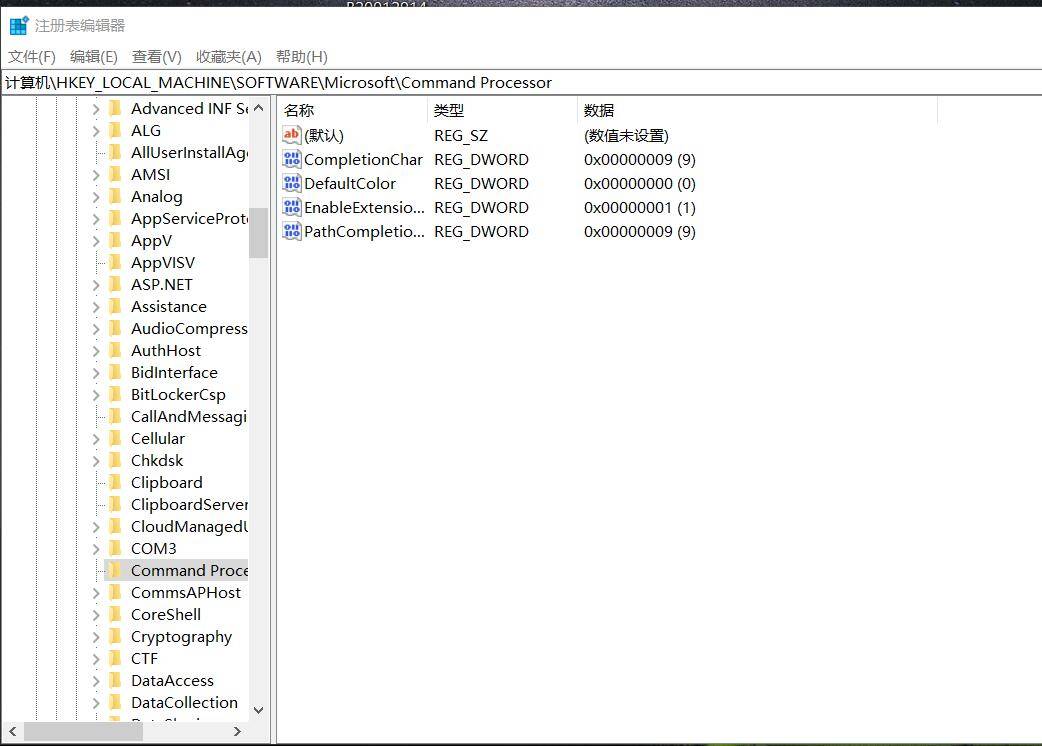Click the EnableExtensions DWORD icon
The height and width of the screenshot is (746, 1042).
(292, 207)
